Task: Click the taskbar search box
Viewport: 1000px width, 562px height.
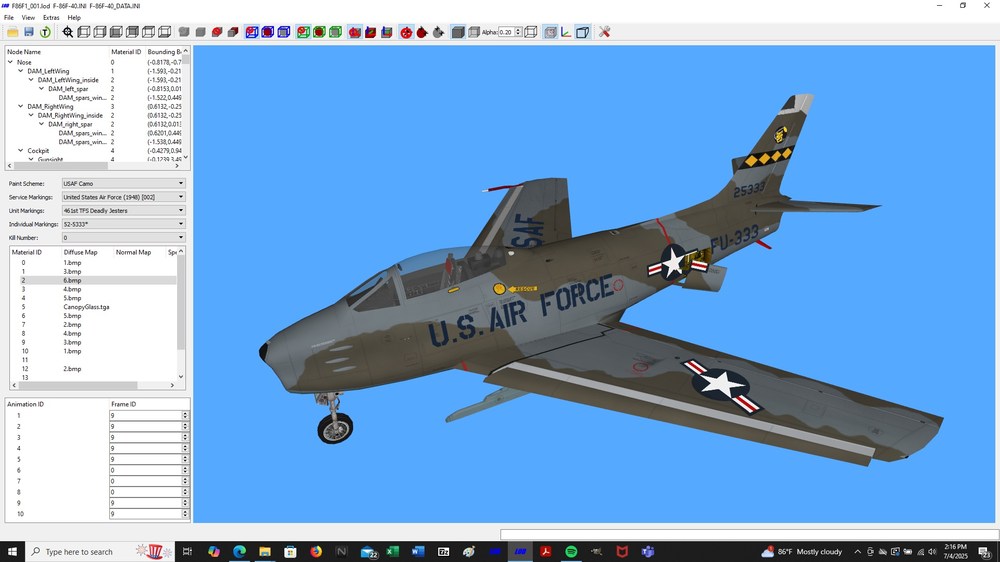Action: click(99, 552)
